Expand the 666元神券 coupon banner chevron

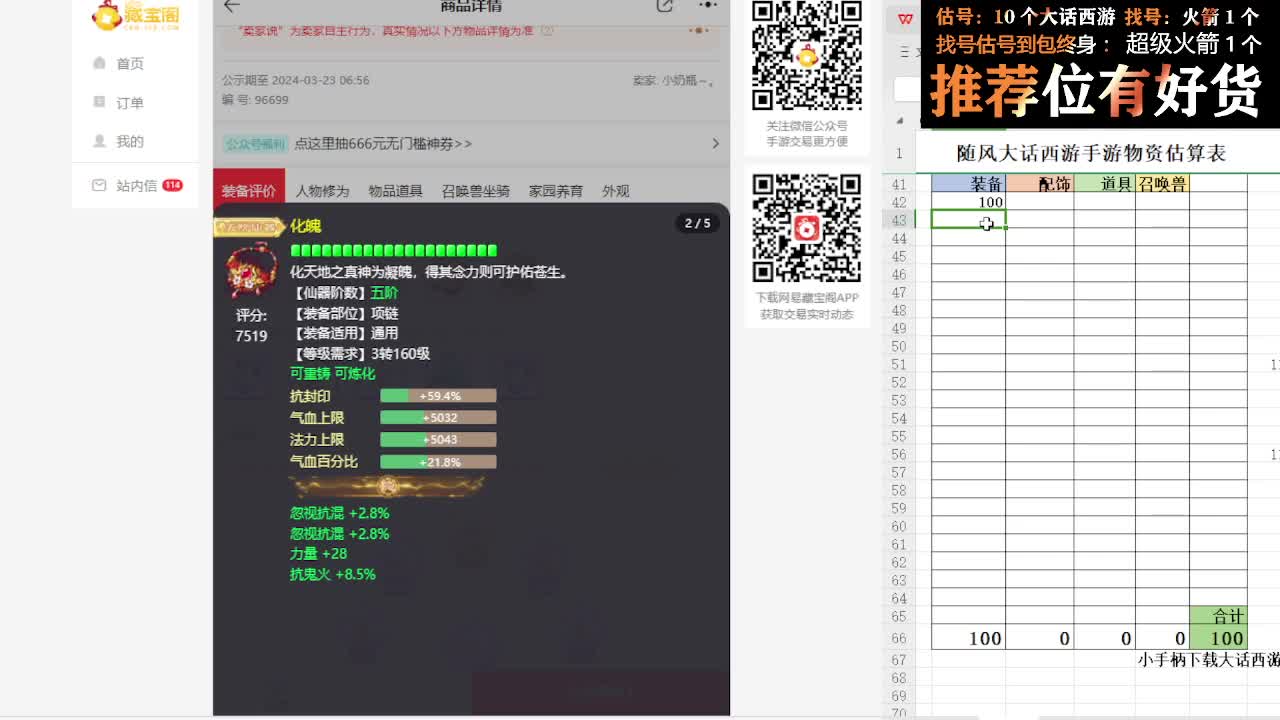point(718,144)
